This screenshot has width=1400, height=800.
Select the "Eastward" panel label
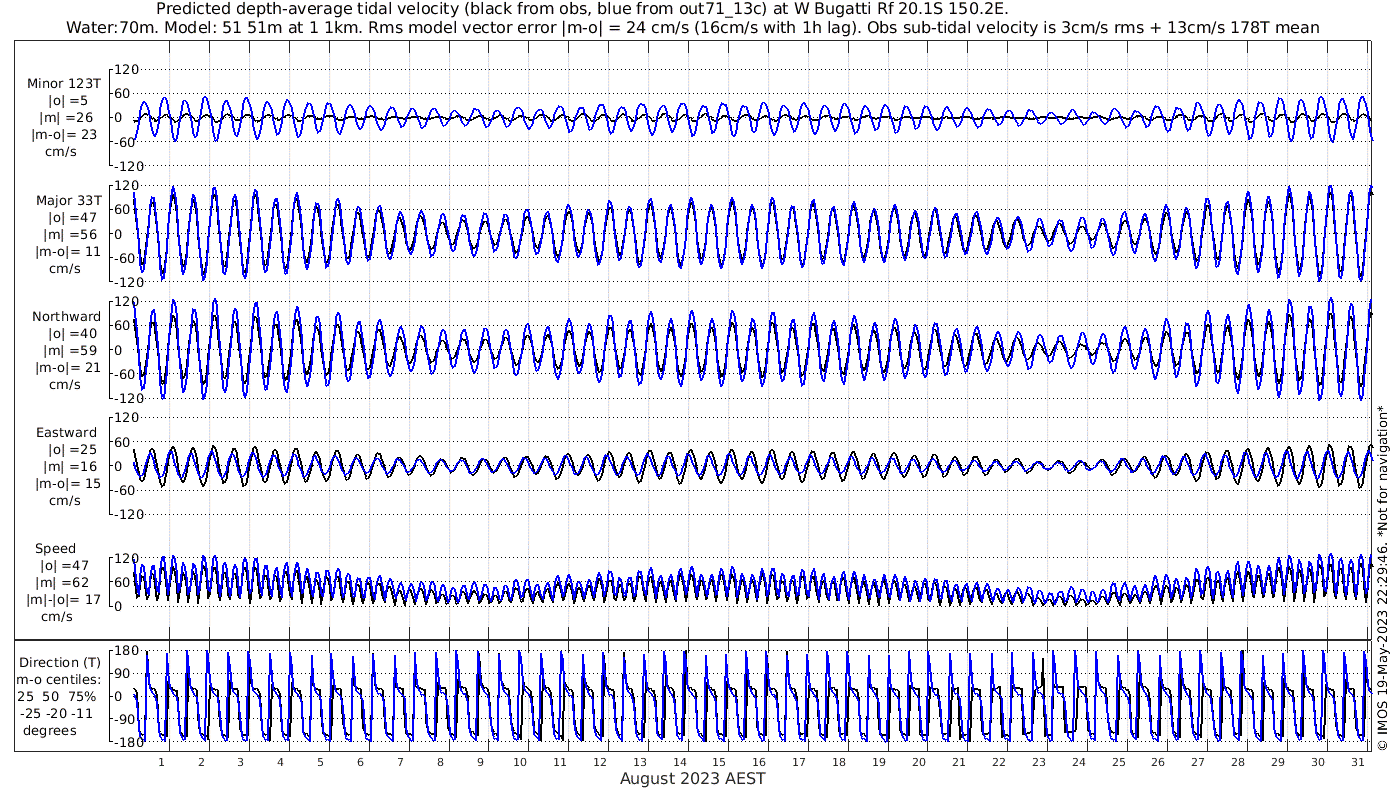66,433
